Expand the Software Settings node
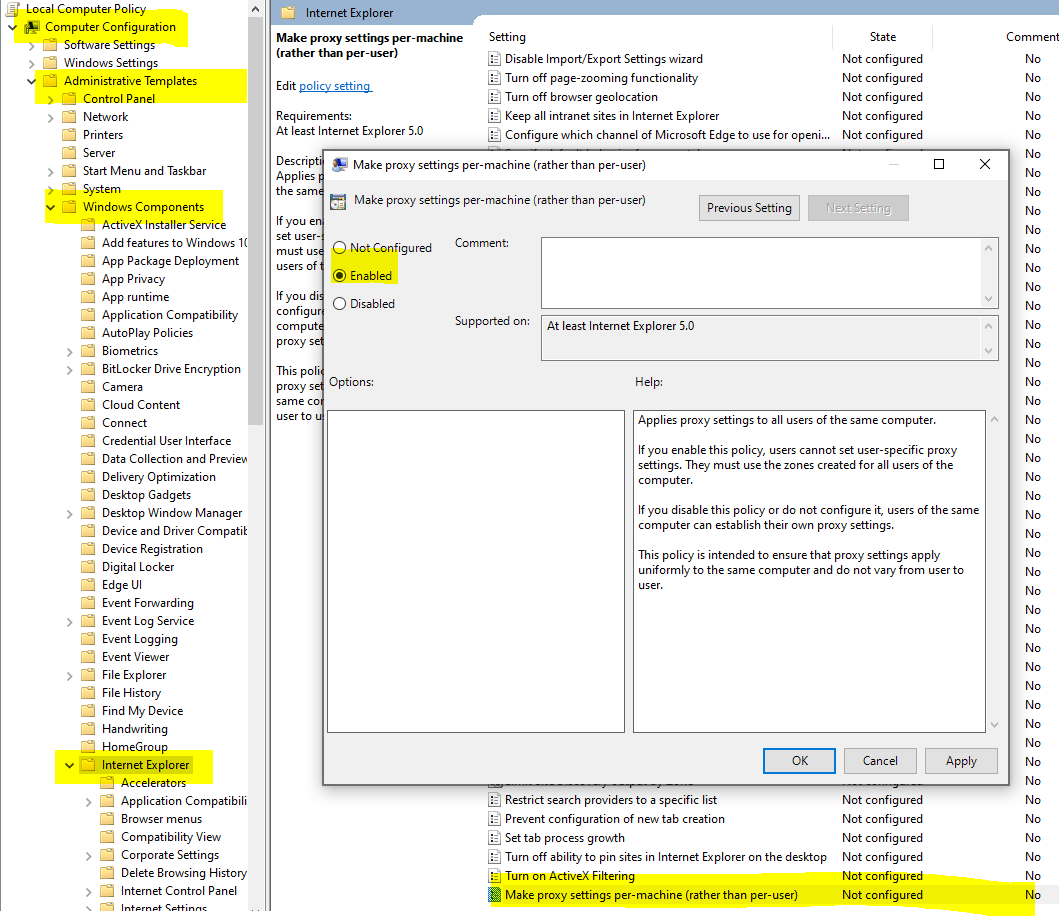Image resolution: width=1059 pixels, height=916 pixels. click(31, 45)
